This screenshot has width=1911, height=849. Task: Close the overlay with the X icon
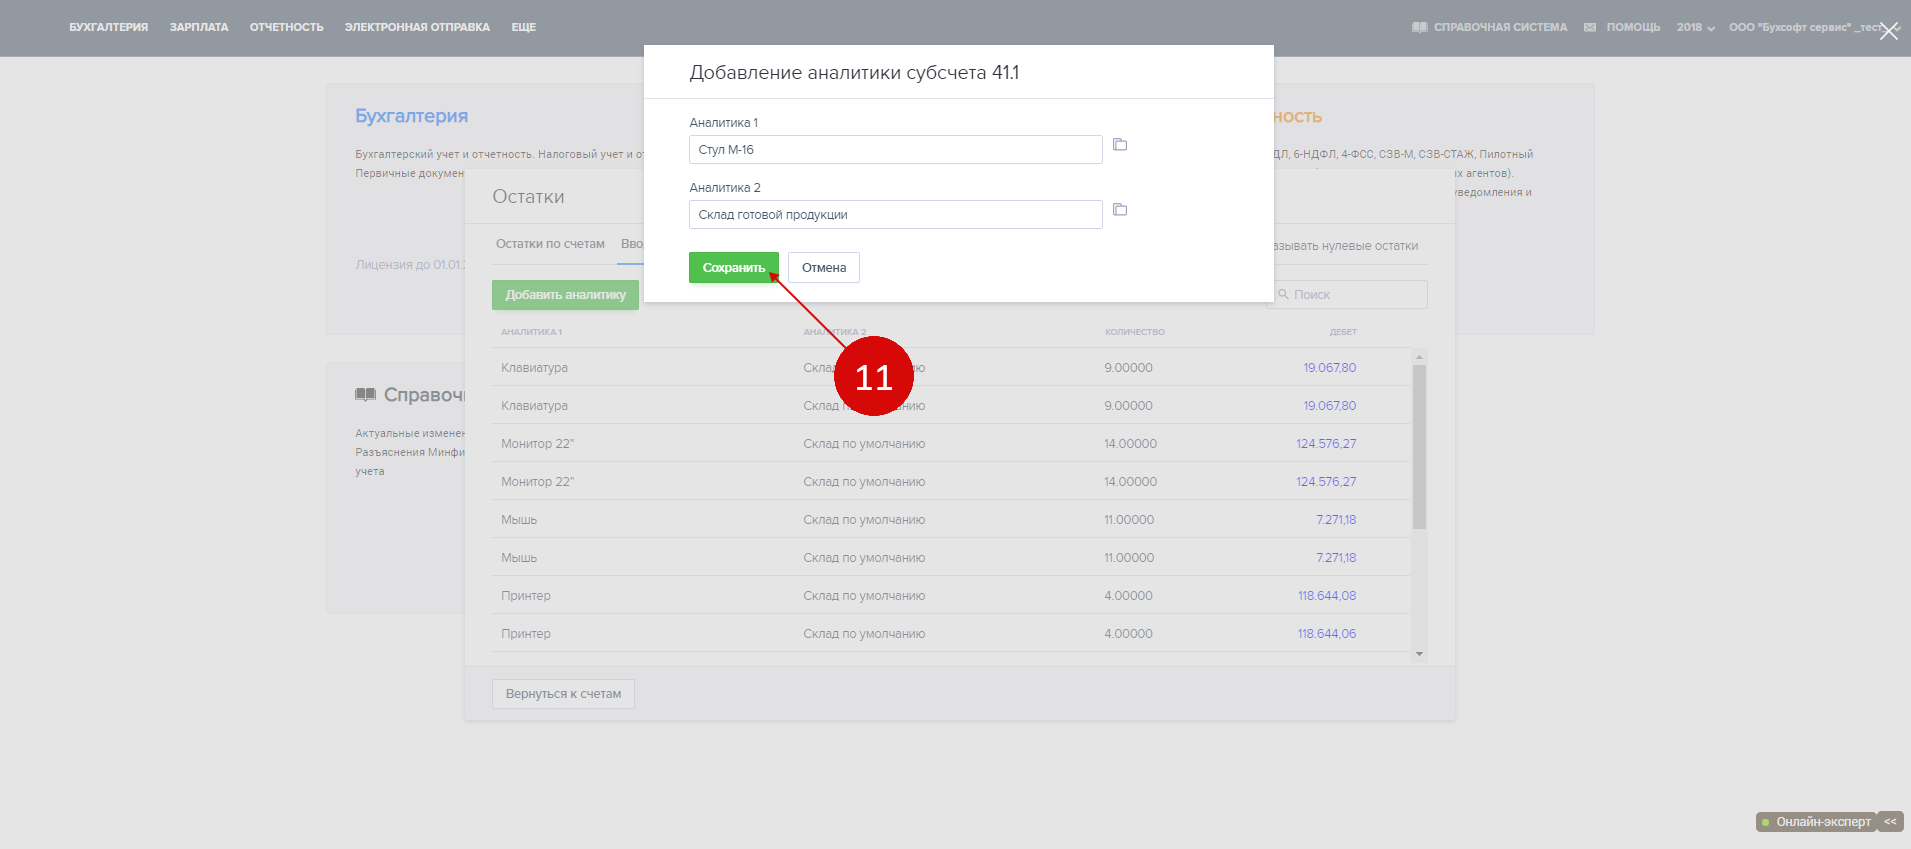(1888, 31)
